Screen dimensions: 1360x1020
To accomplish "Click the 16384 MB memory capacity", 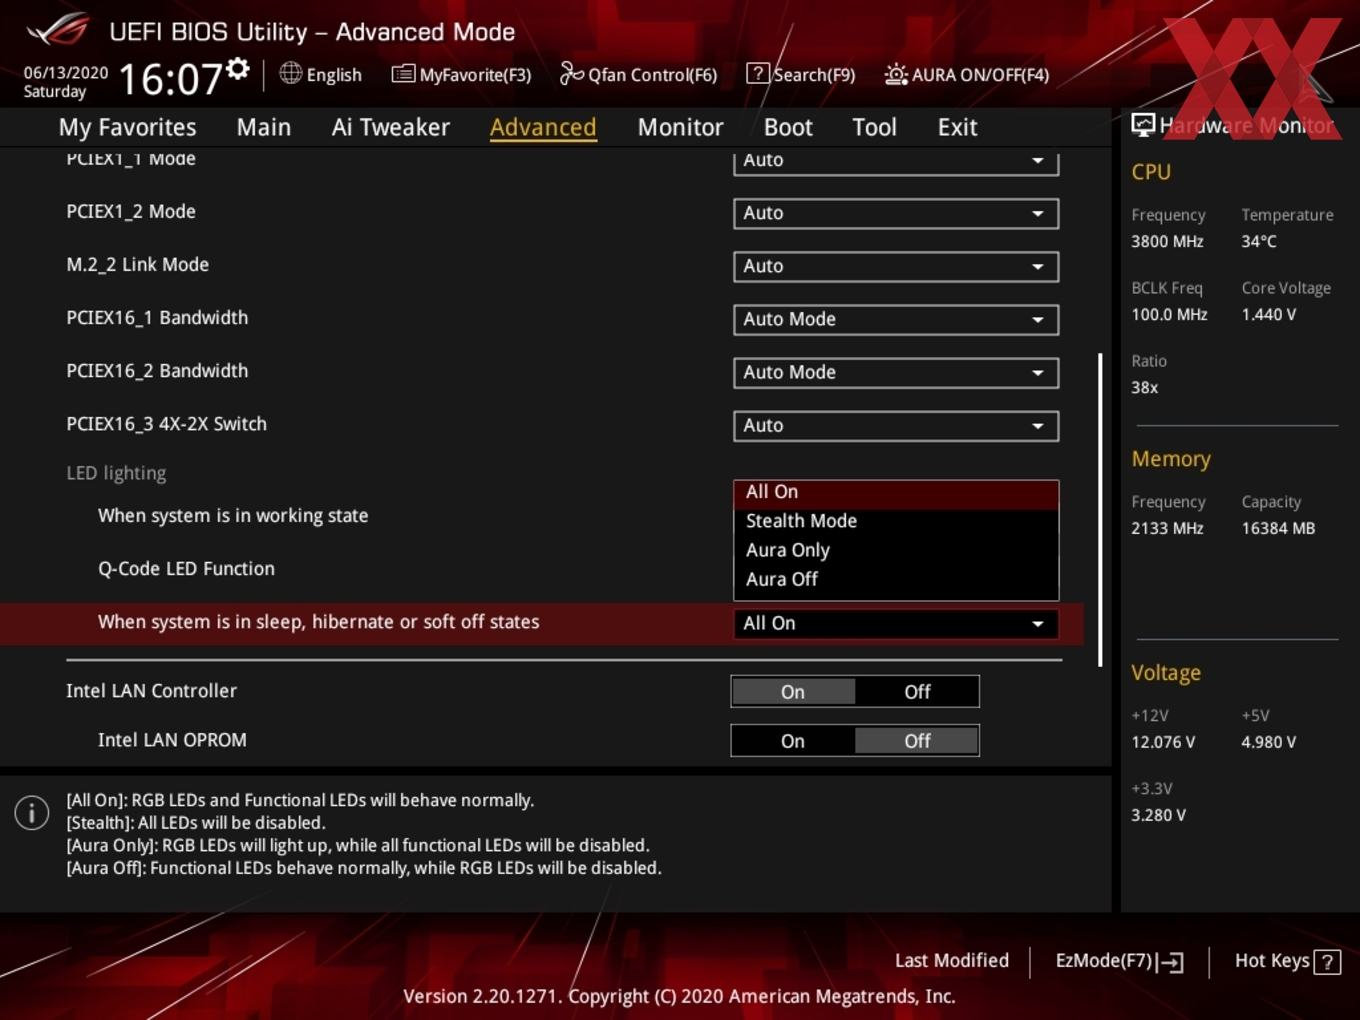I will 1278,528.
